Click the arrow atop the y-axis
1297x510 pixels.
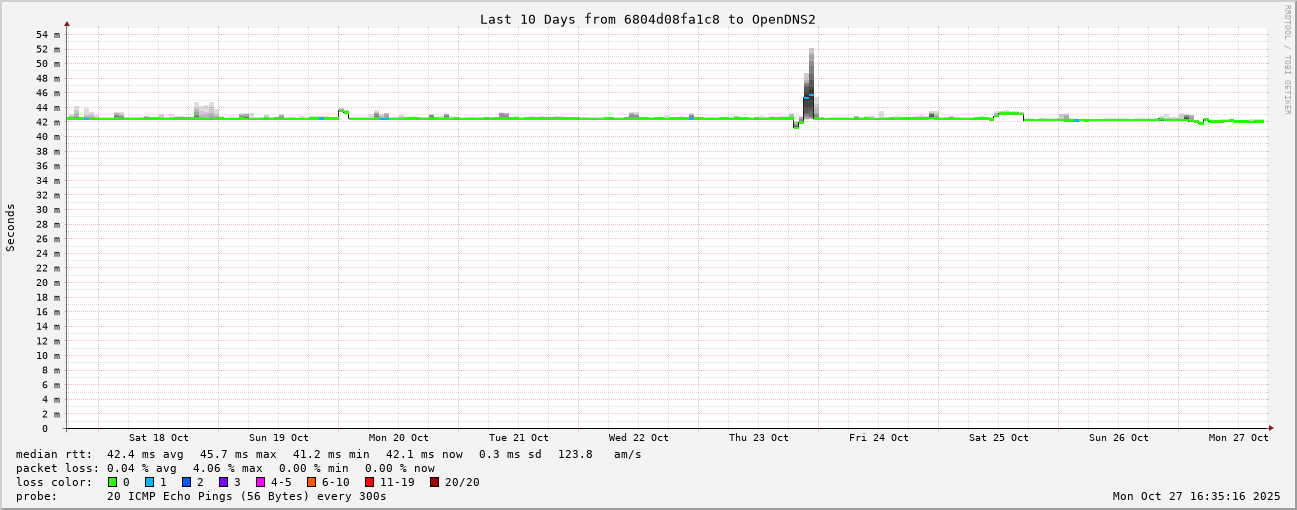(x=67, y=23)
